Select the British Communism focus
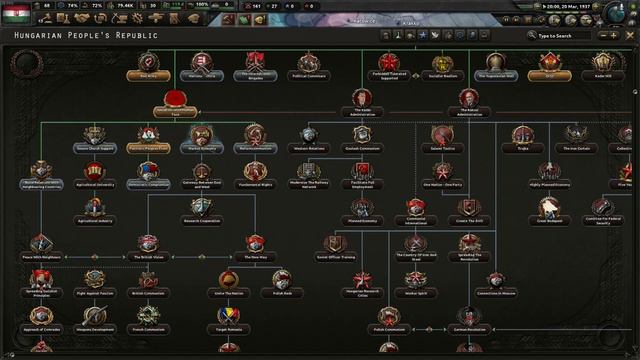Viewport: 640px width, 360px height. 148,284
